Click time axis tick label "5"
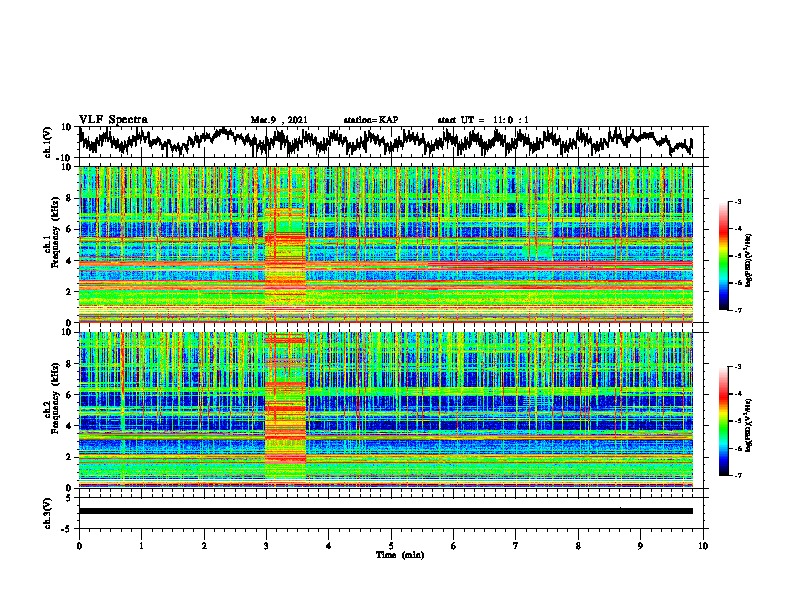 pos(391,546)
